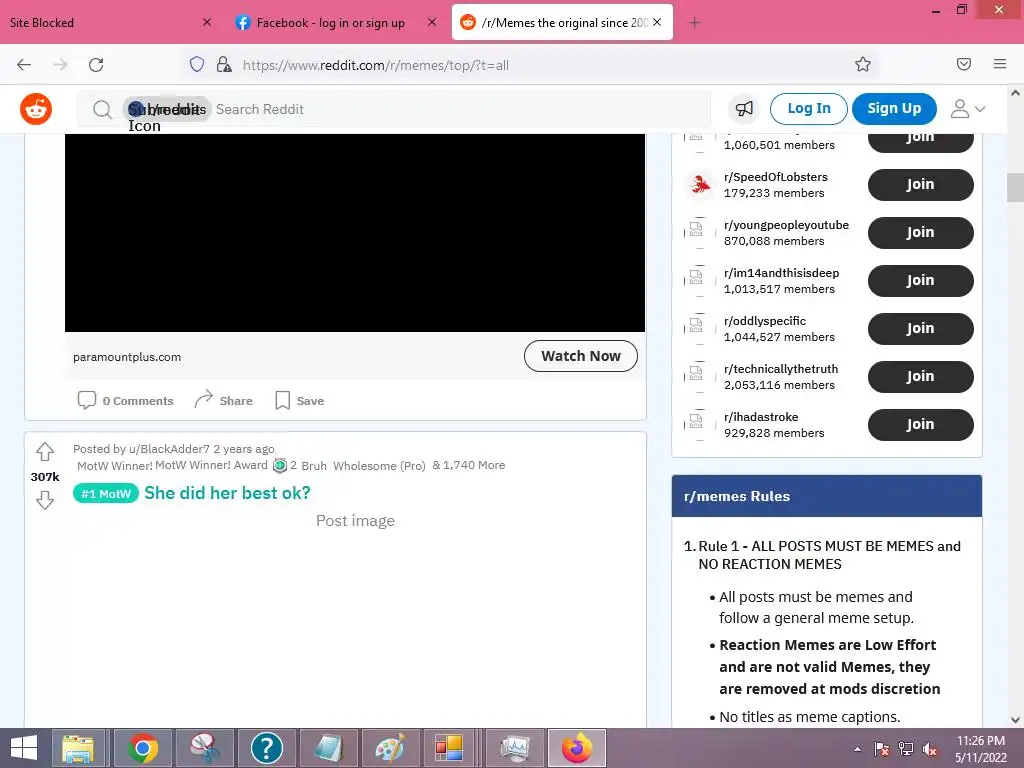
Task: Downvote the 'She did her best ok?' post
Action: [x=45, y=500]
